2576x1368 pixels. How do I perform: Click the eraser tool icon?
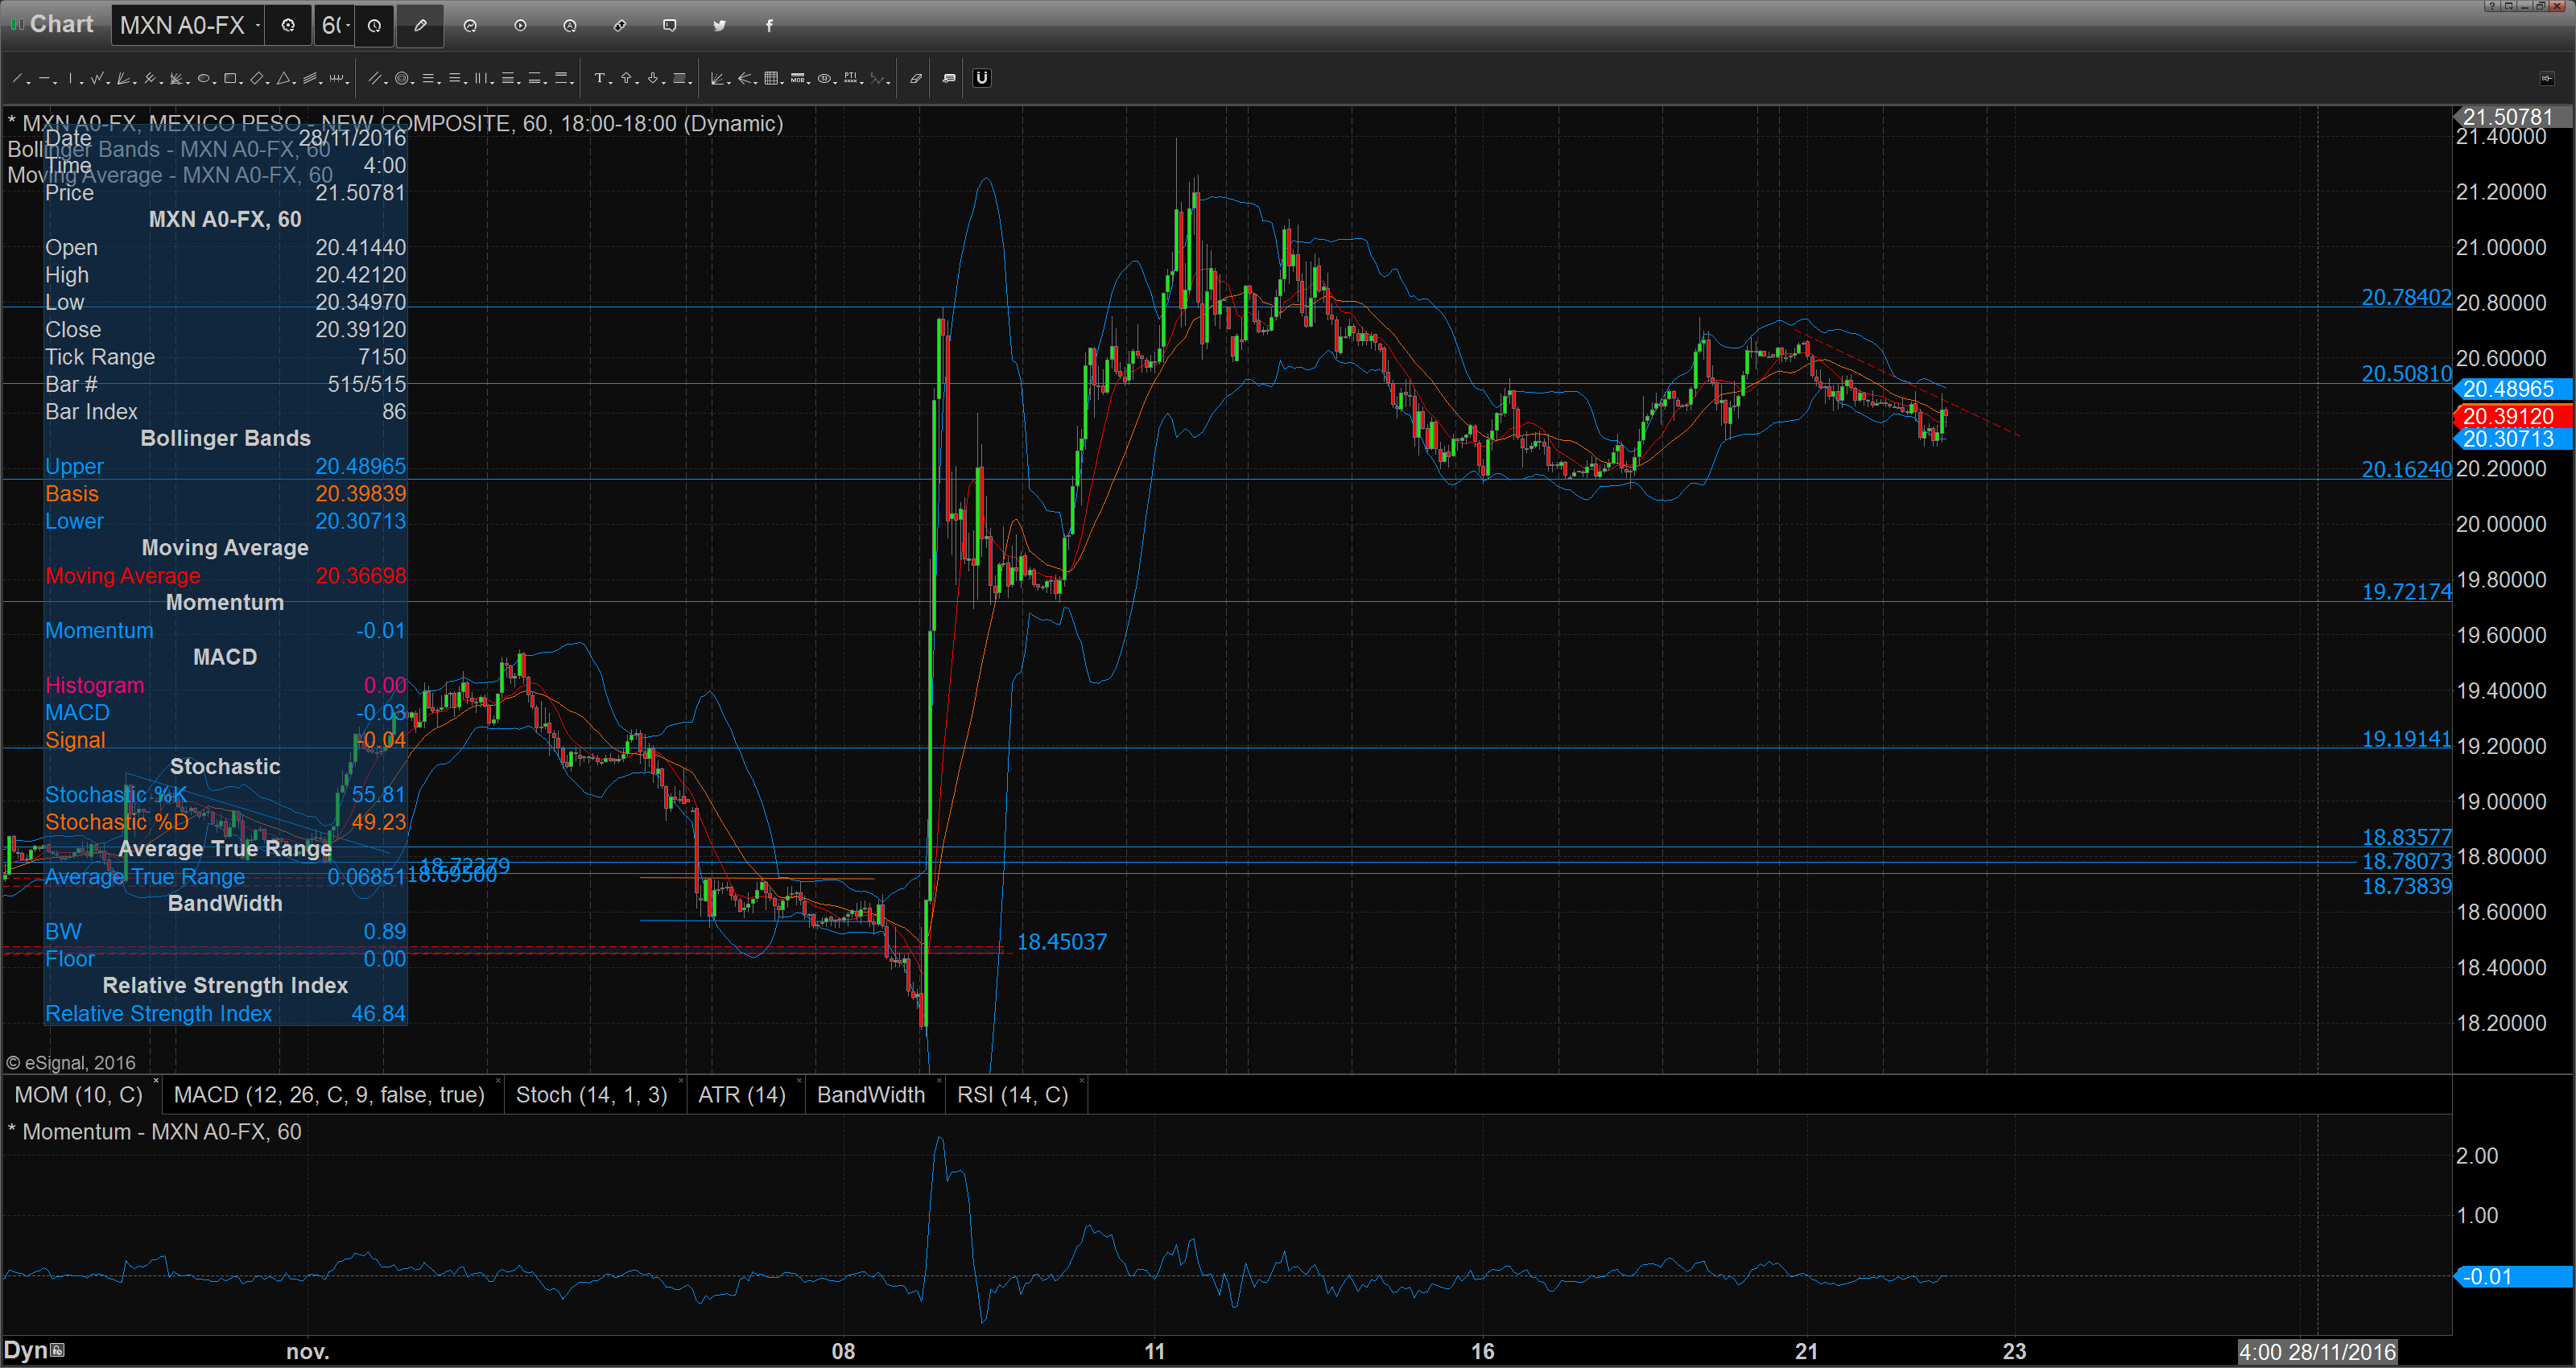(x=916, y=78)
